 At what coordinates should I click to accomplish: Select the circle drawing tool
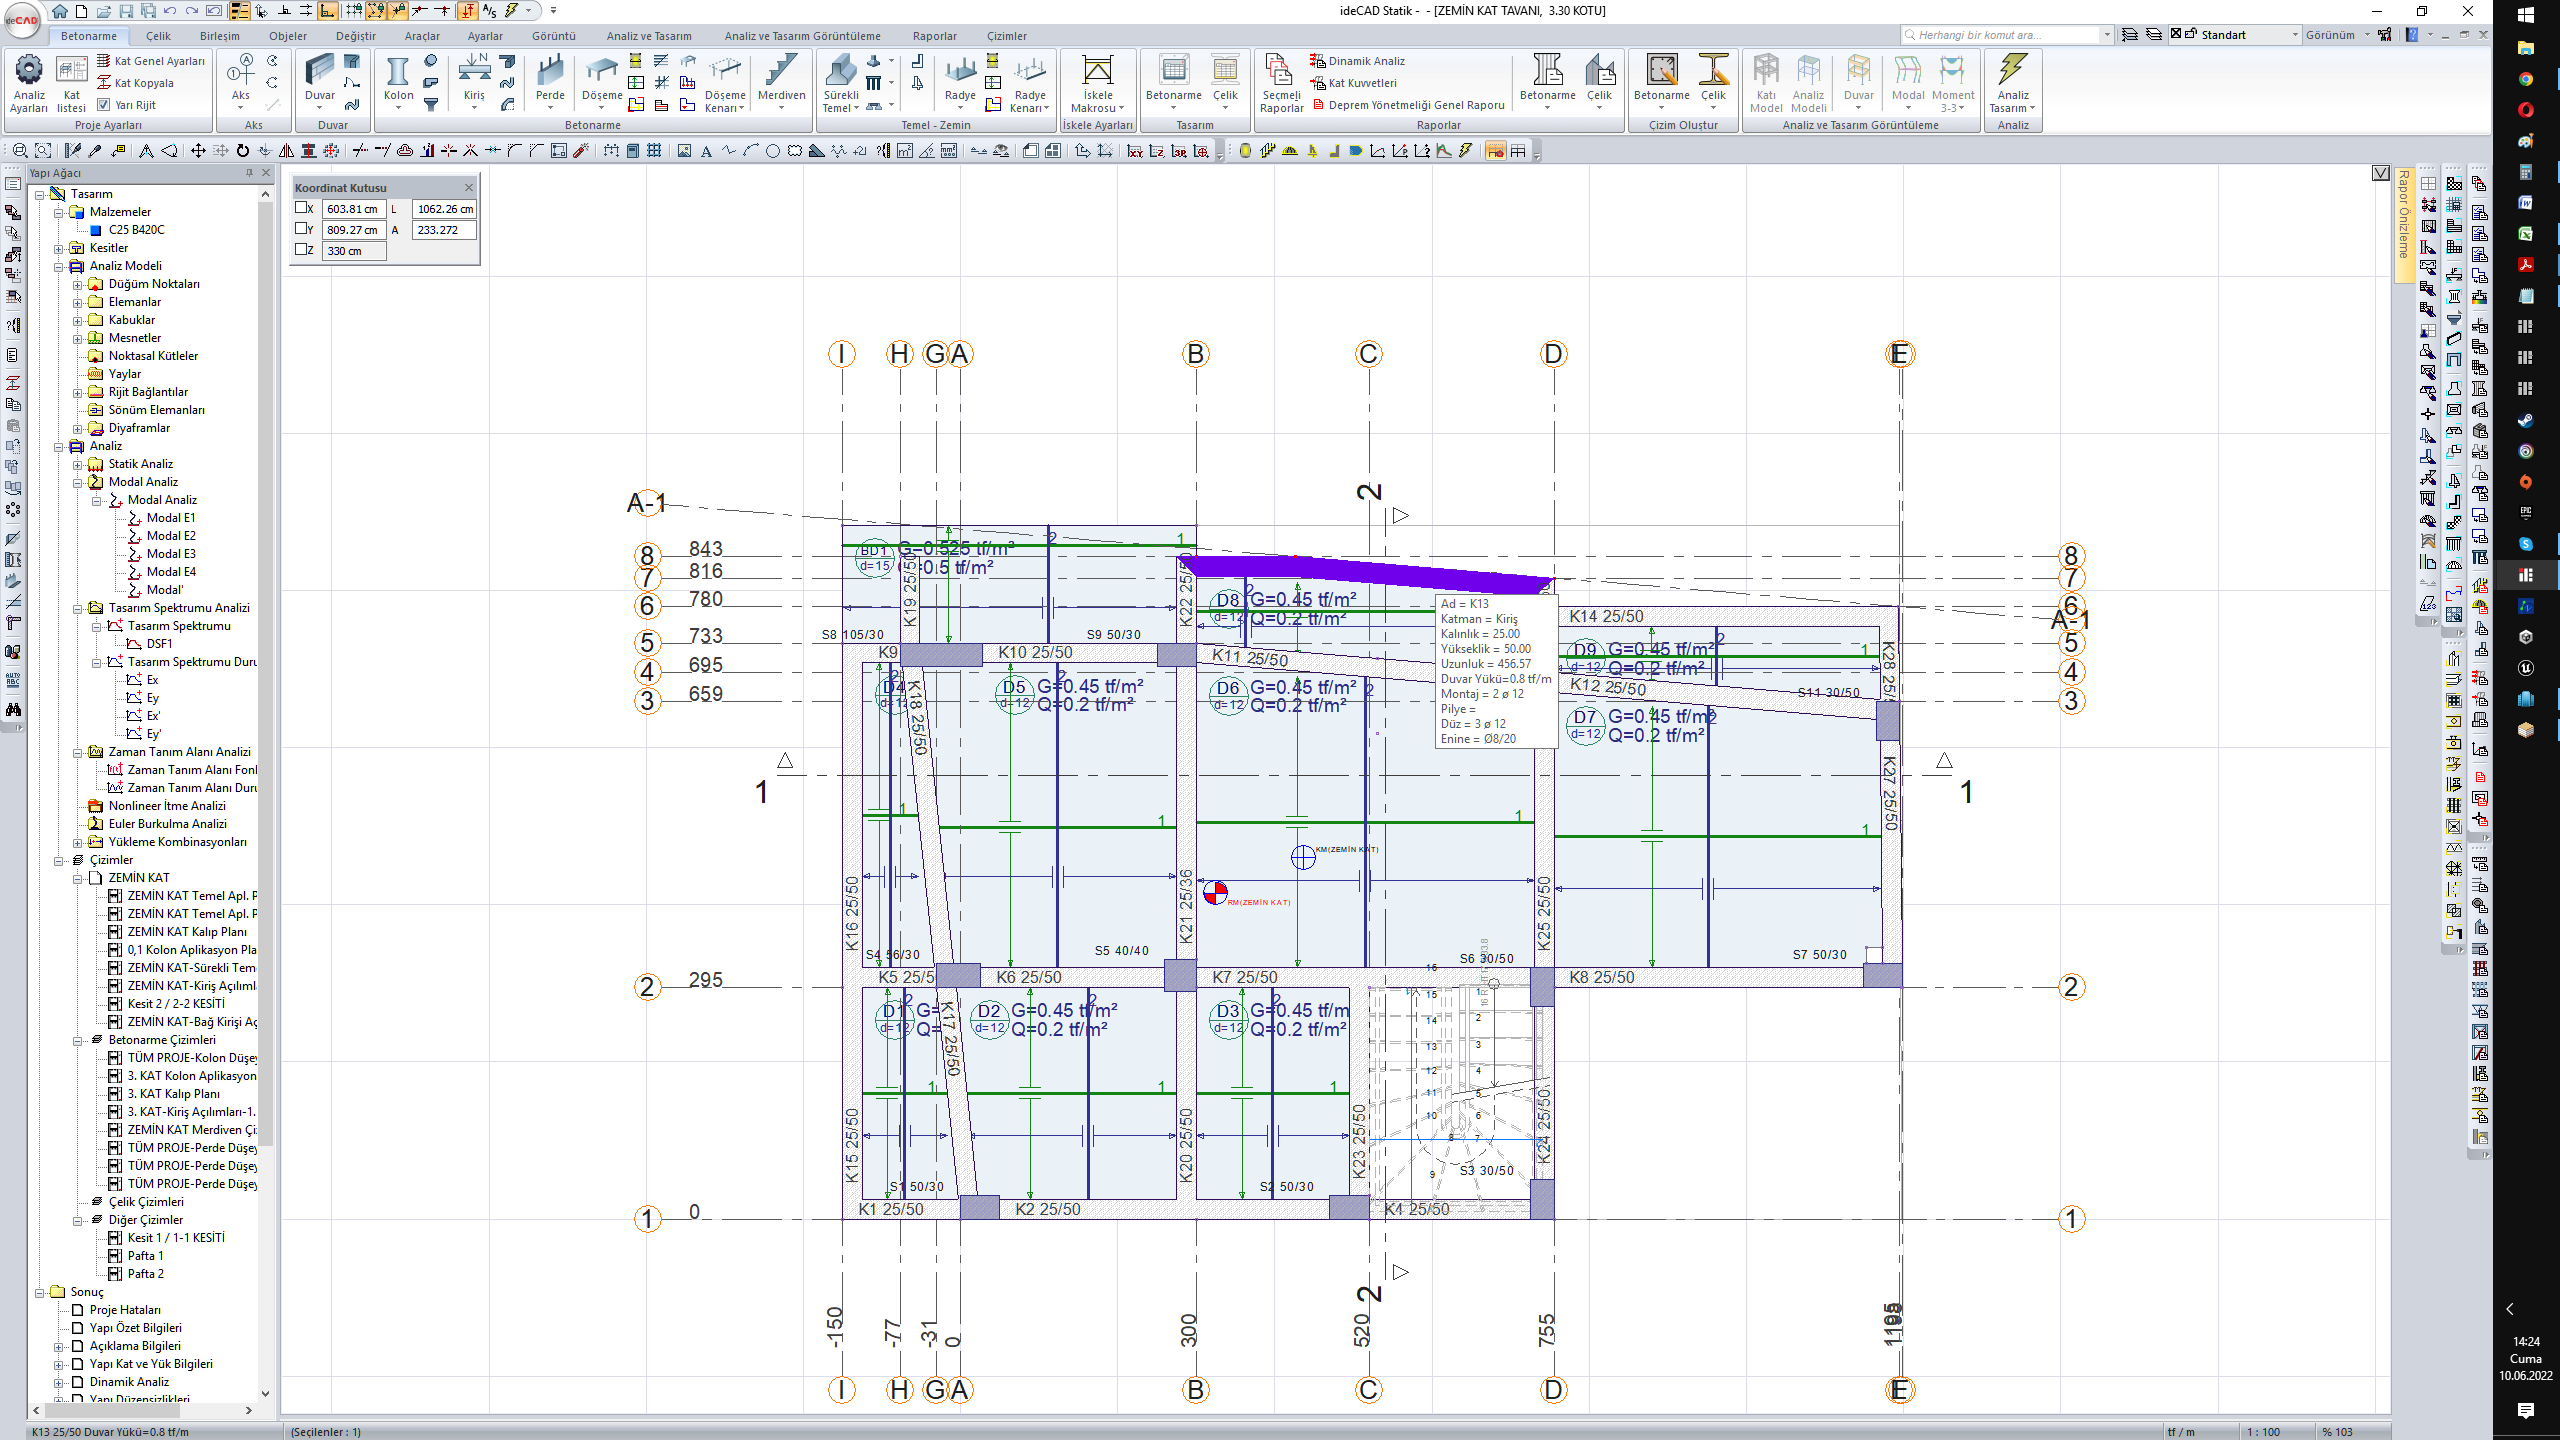click(773, 151)
